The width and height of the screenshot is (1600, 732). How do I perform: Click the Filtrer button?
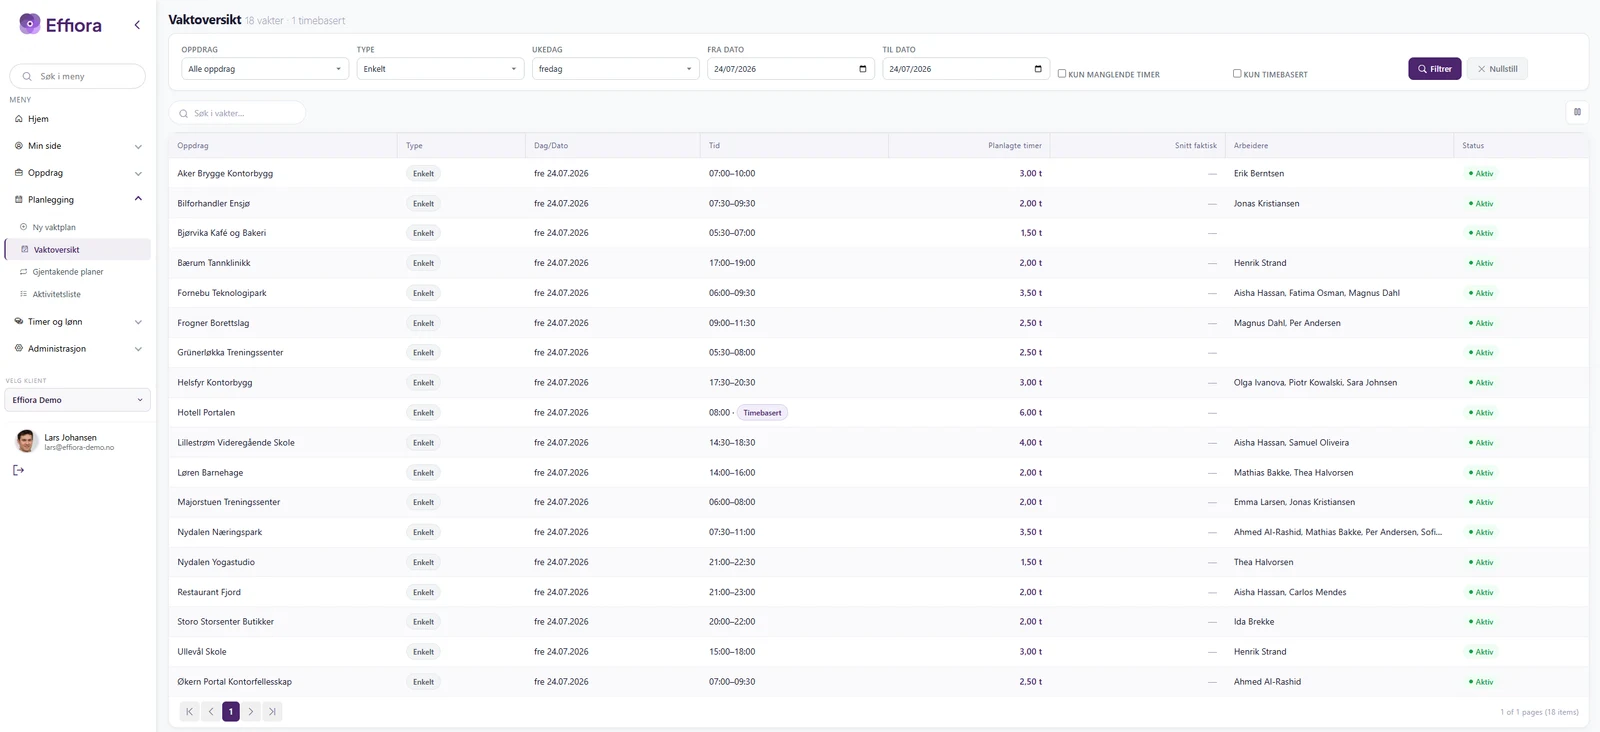coord(1435,69)
